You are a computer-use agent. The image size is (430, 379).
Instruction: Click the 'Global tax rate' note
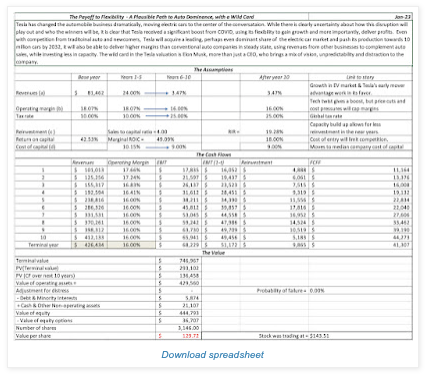[326, 116]
